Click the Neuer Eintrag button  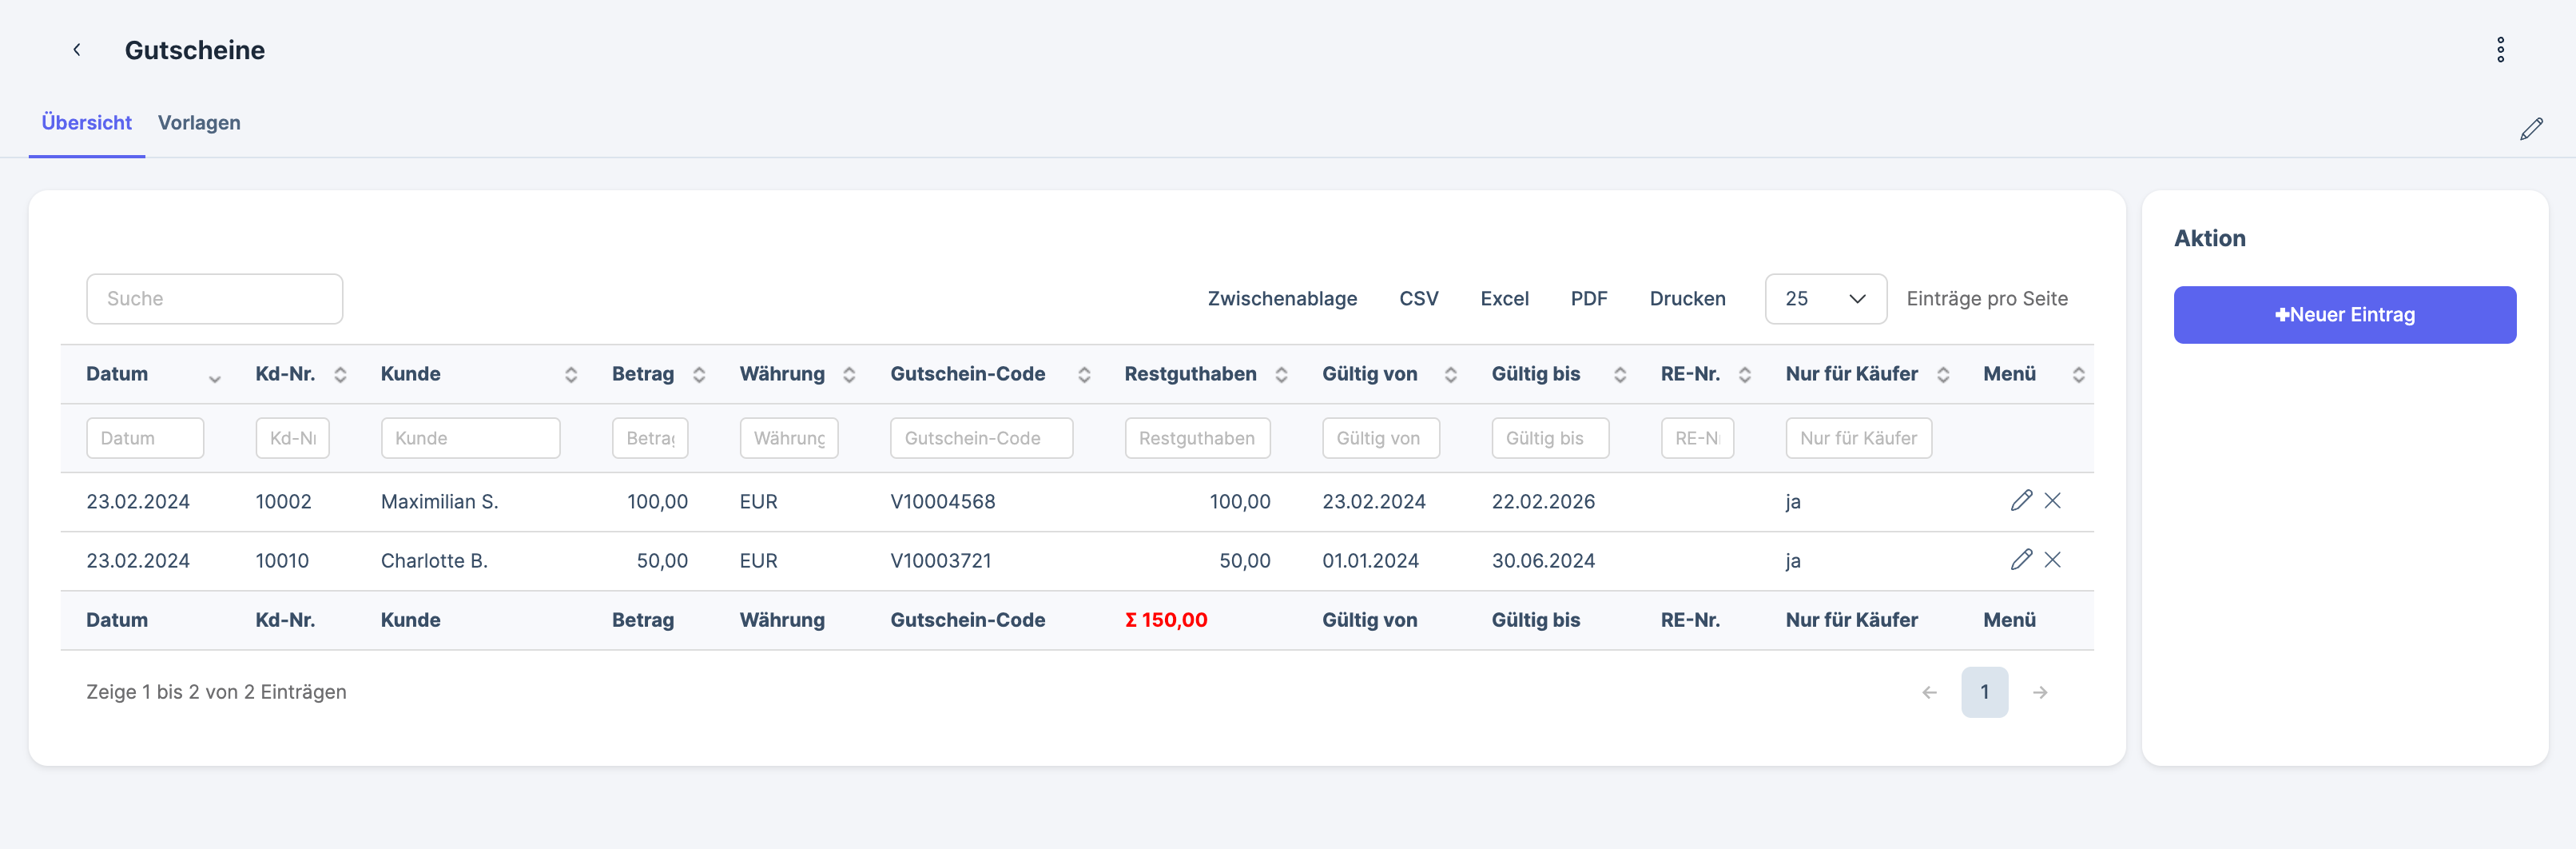click(x=2344, y=315)
